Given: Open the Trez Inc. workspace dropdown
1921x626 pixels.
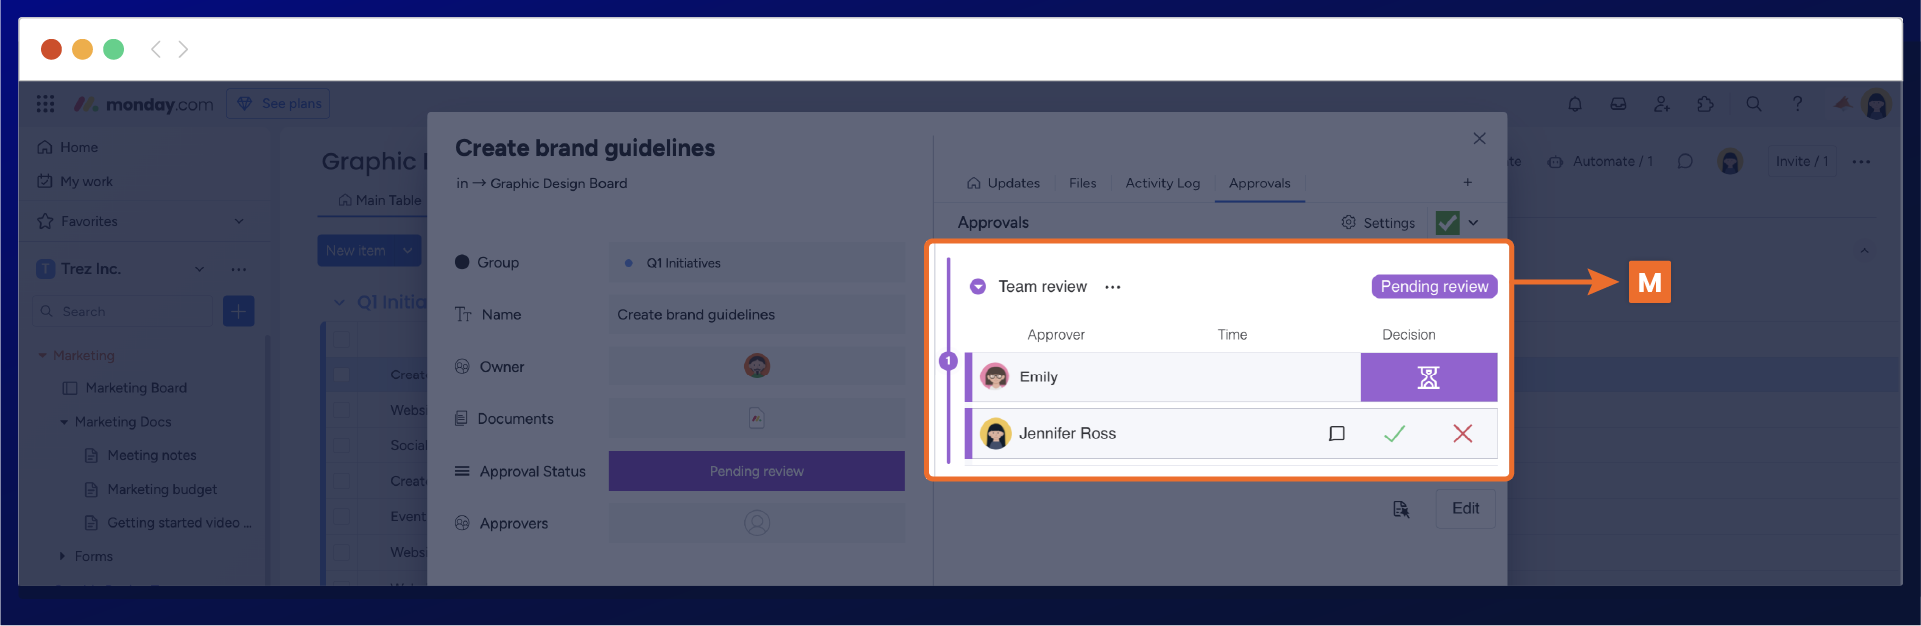Looking at the screenshot, I should pyautogui.click(x=199, y=269).
